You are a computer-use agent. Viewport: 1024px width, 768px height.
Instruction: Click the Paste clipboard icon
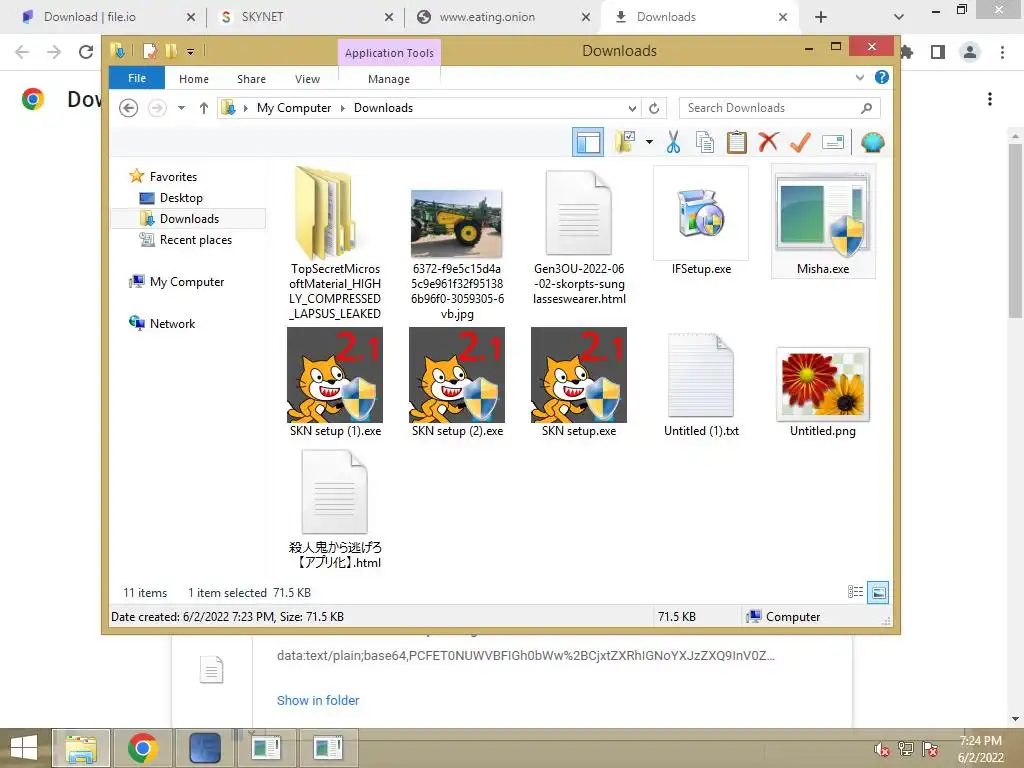pos(736,142)
